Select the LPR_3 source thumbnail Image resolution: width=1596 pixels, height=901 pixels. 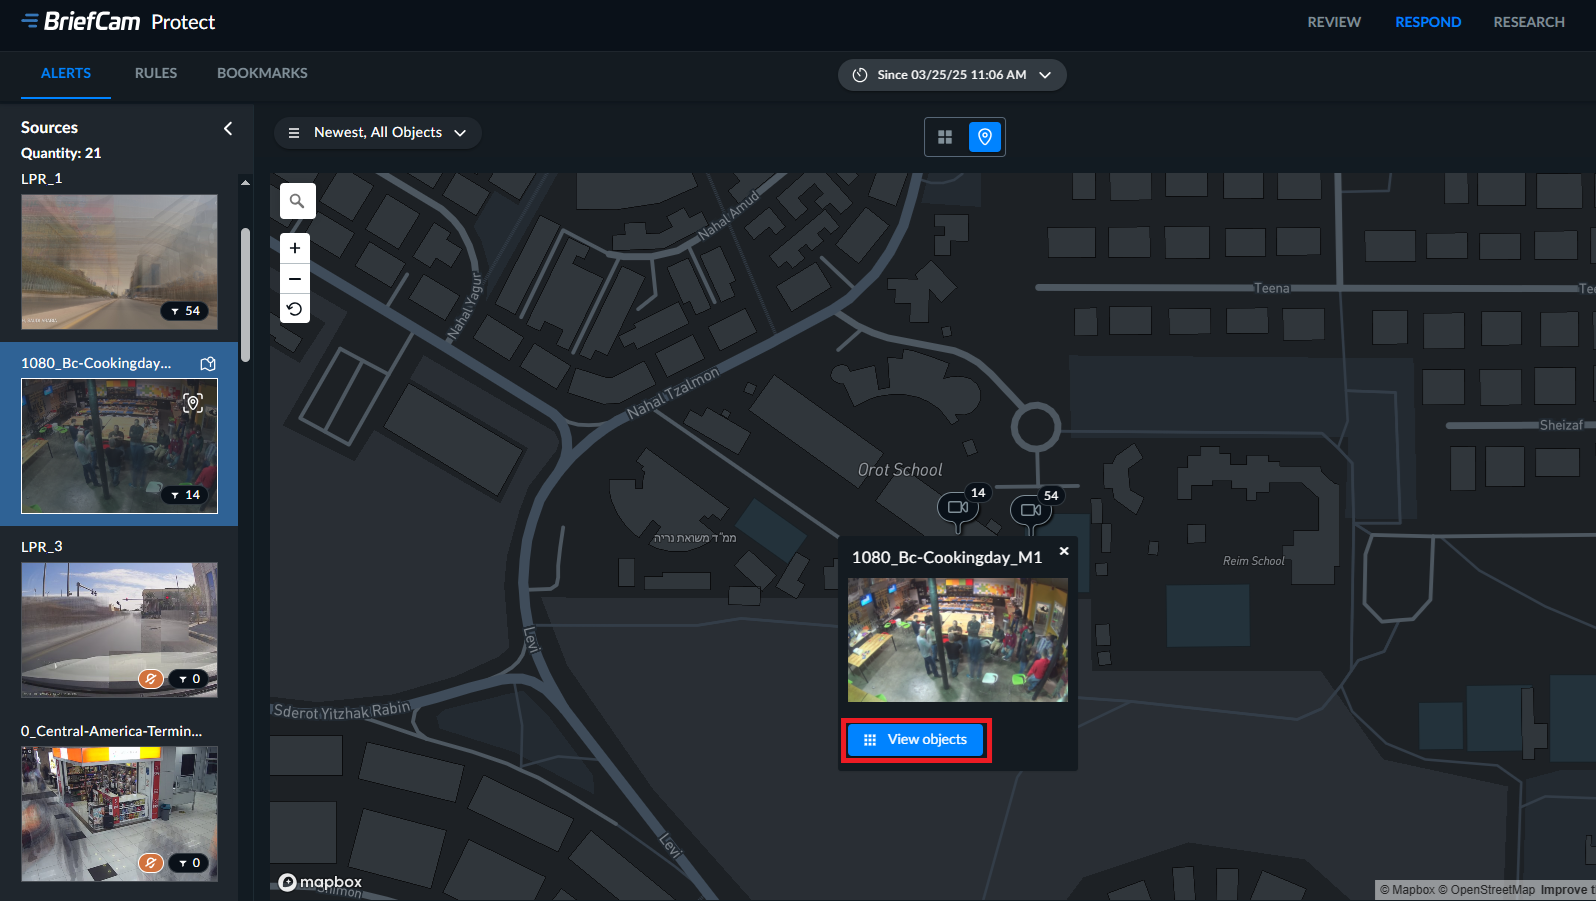120,630
